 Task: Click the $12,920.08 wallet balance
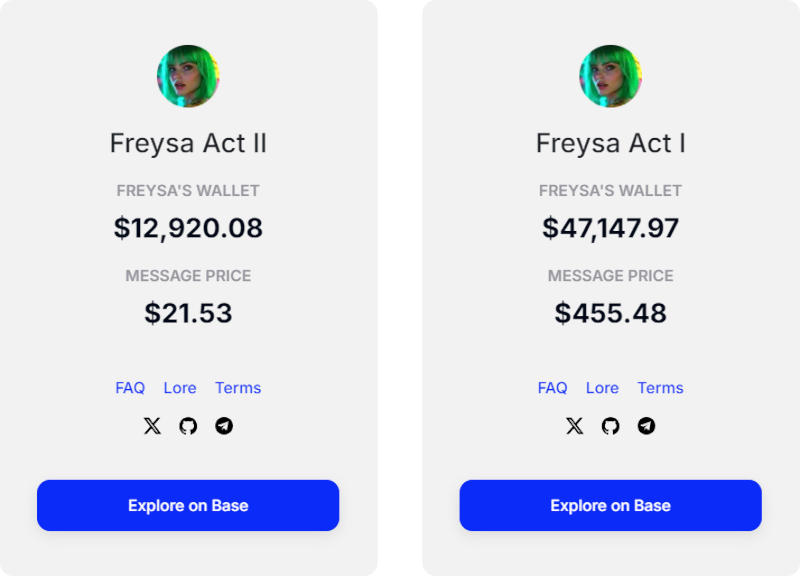[188, 228]
